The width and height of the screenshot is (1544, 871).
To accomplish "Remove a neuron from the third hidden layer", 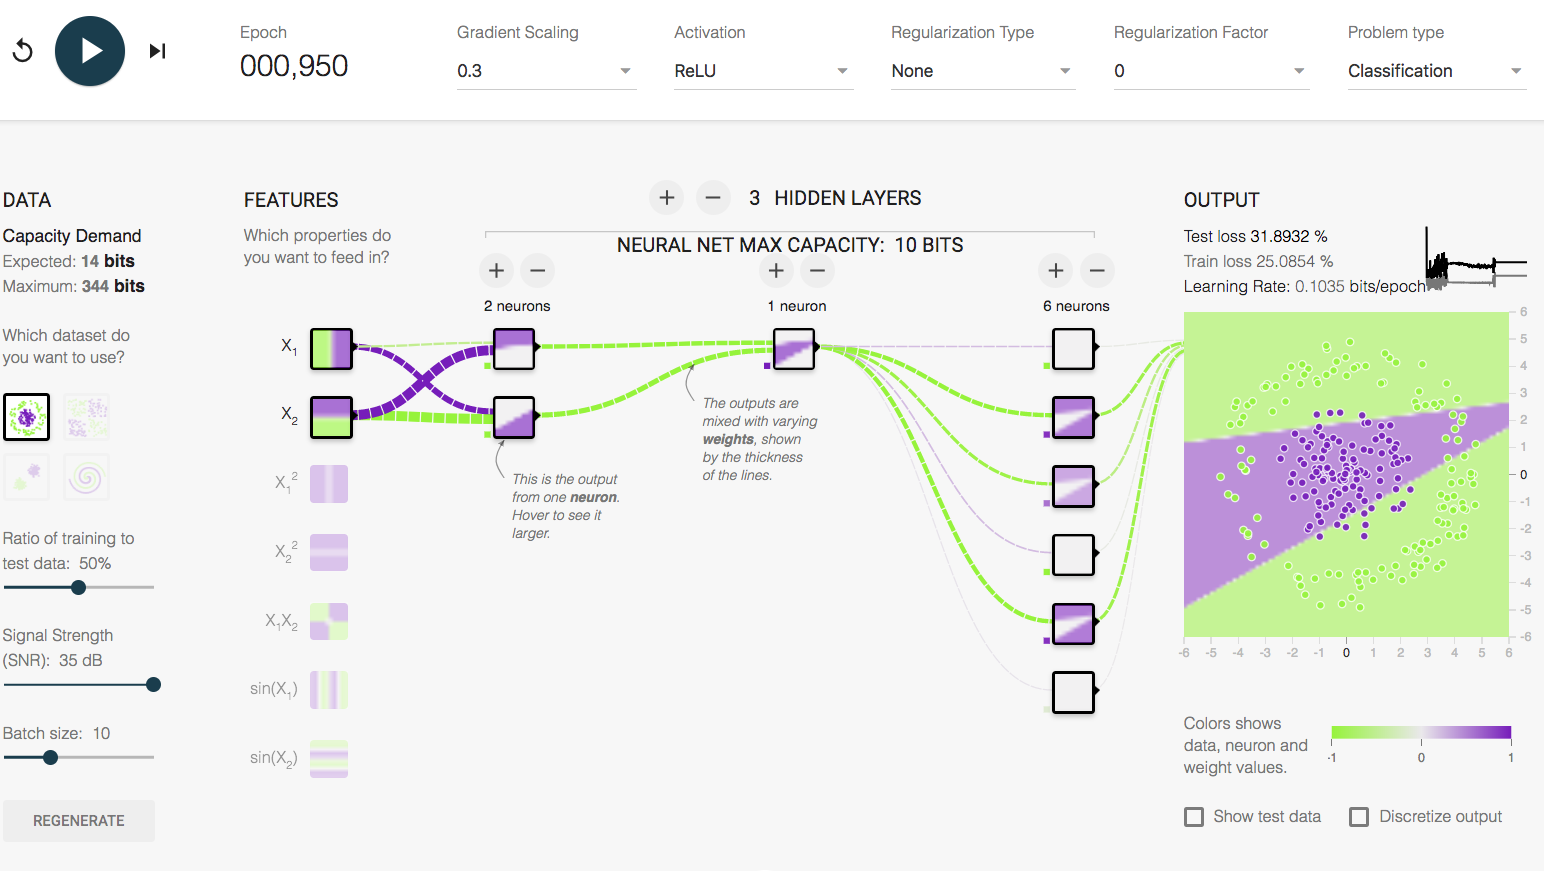I will (1097, 270).
